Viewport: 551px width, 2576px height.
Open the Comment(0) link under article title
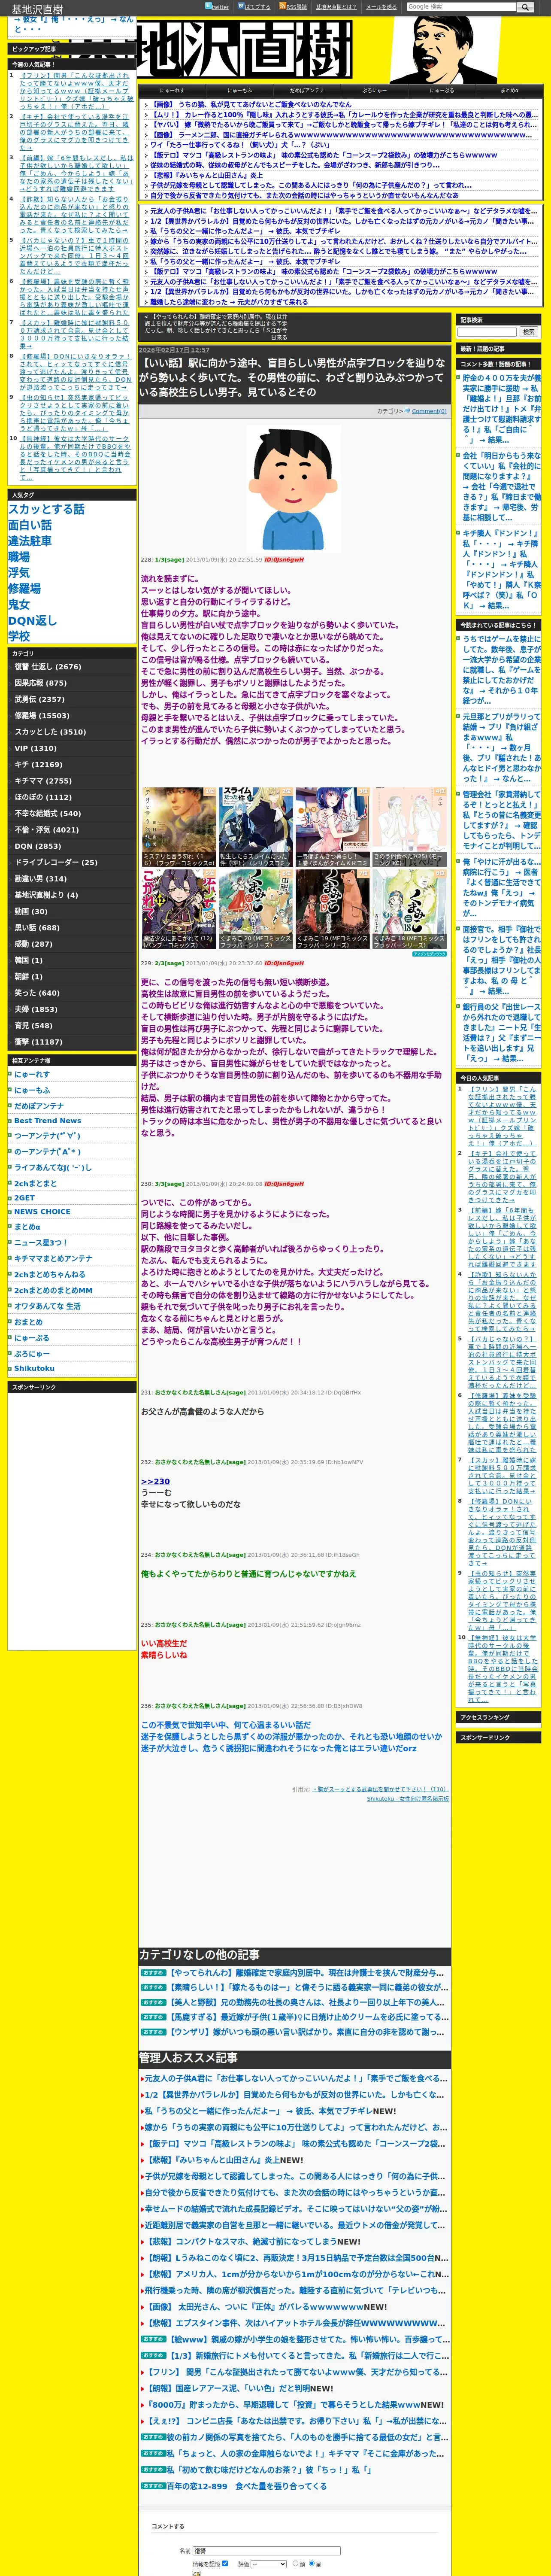tap(429, 411)
